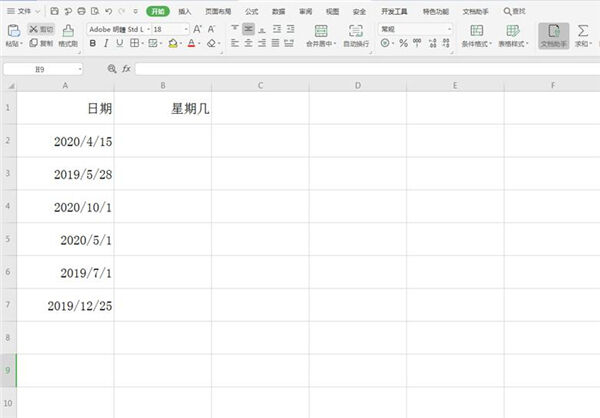Align text left

tap(235, 43)
